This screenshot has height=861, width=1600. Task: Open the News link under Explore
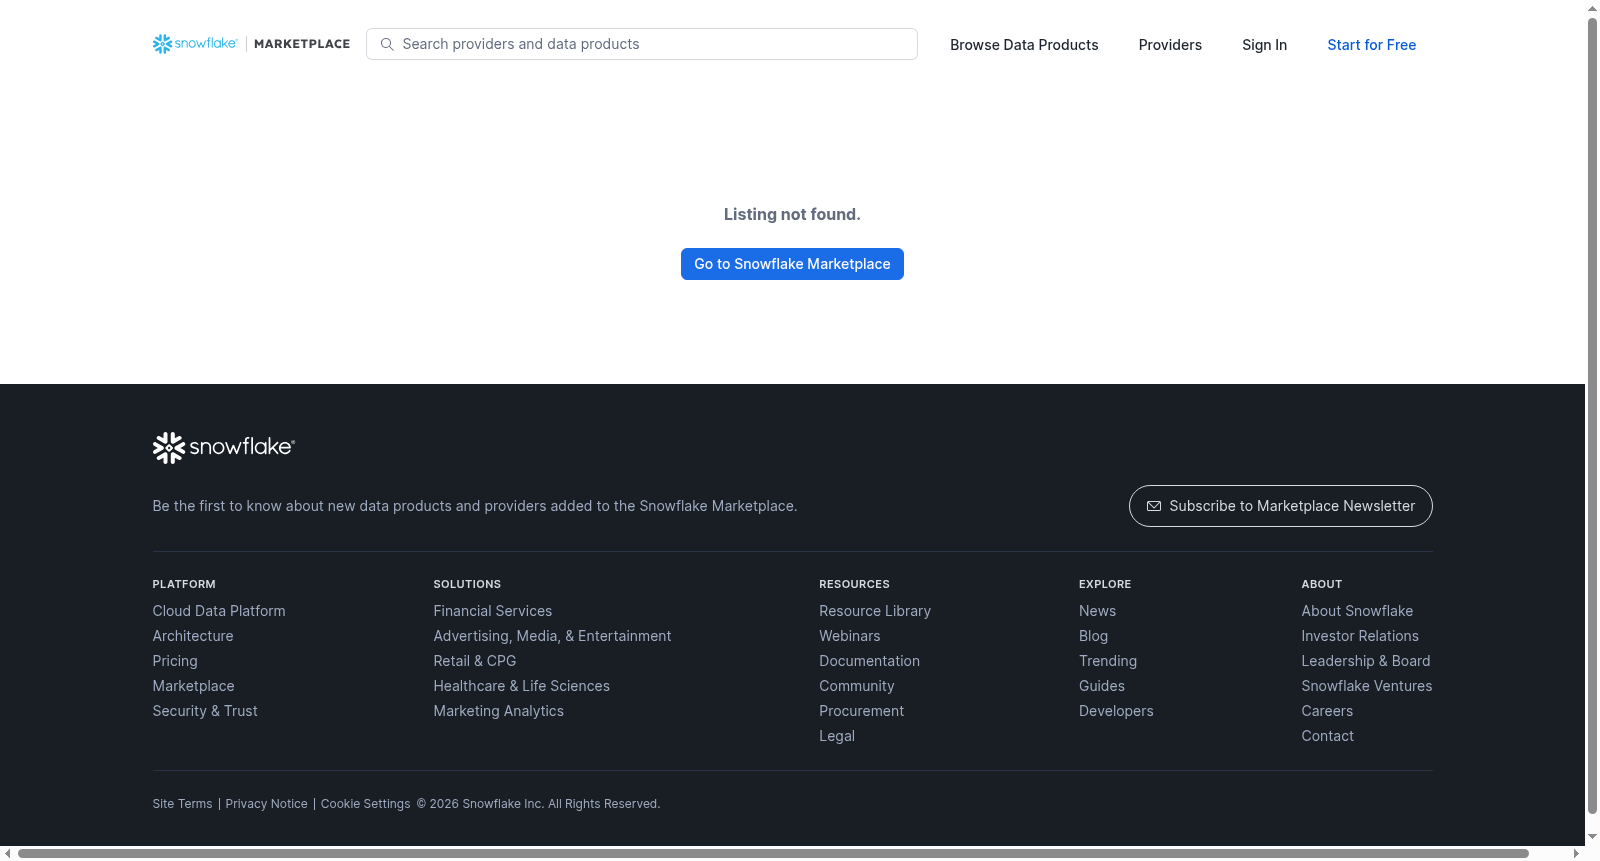1097,611
